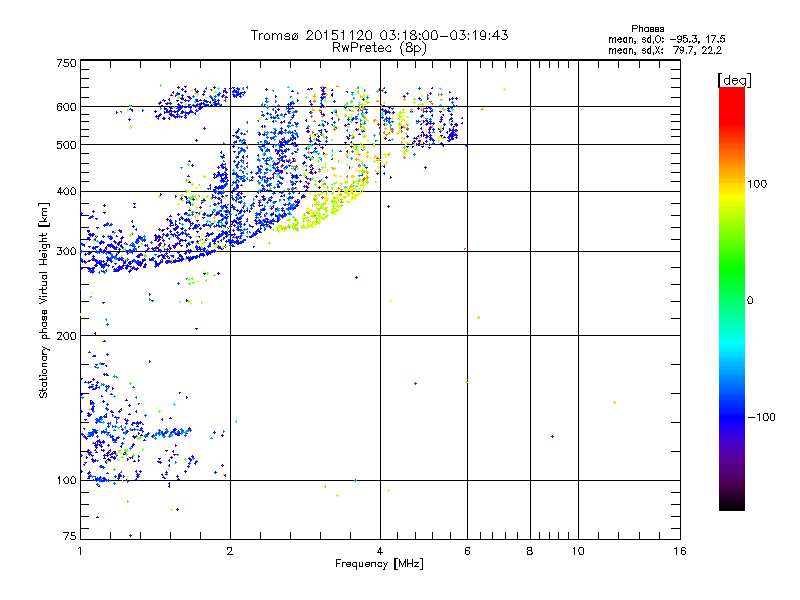Screen dimensions: 800x600
Task: Click the 750 y-axis tick label
Action: click(66, 63)
